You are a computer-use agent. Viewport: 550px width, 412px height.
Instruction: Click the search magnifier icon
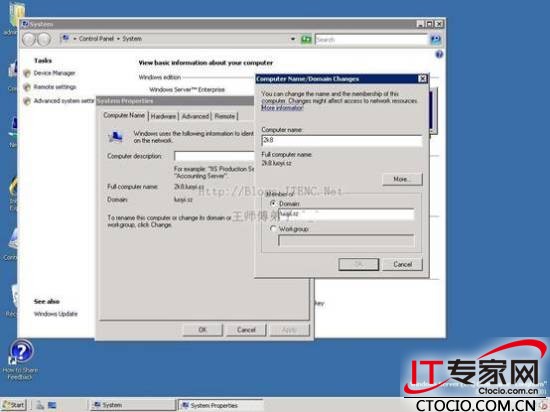[435, 39]
